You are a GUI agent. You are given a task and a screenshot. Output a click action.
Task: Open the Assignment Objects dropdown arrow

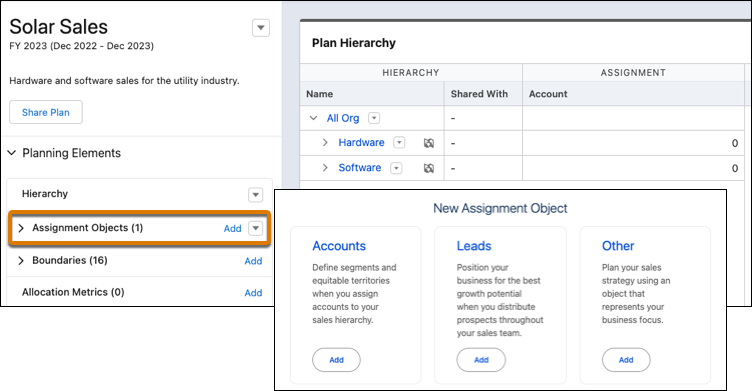tap(256, 228)
